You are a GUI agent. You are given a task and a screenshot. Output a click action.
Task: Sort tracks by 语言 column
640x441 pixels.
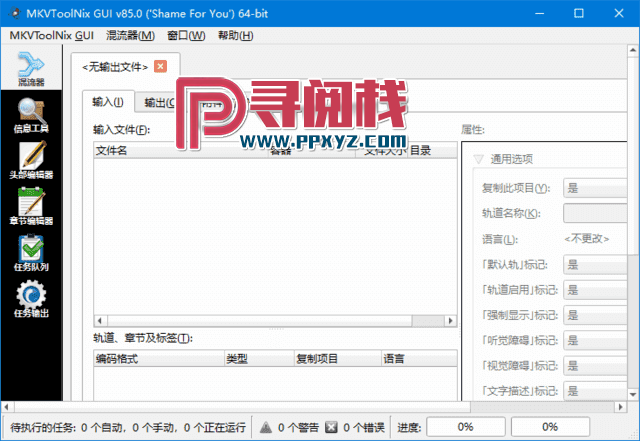point(420,359)
